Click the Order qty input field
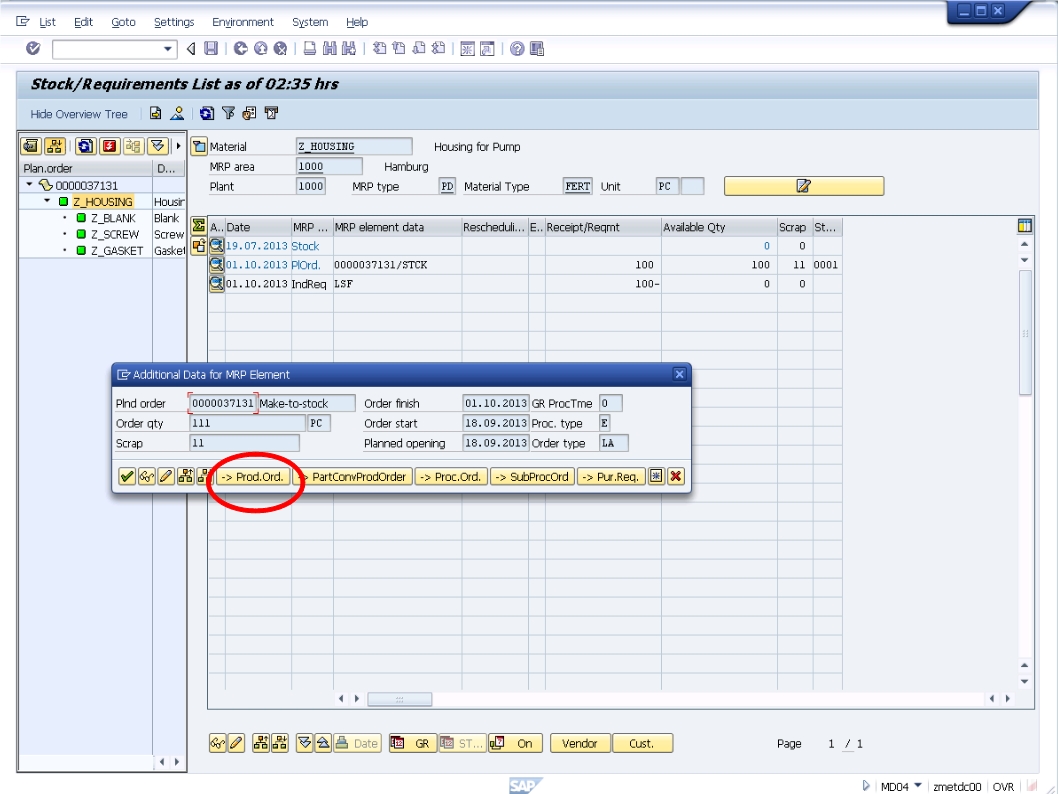The width and height of the screenshot is (1058, 794). 245,422
